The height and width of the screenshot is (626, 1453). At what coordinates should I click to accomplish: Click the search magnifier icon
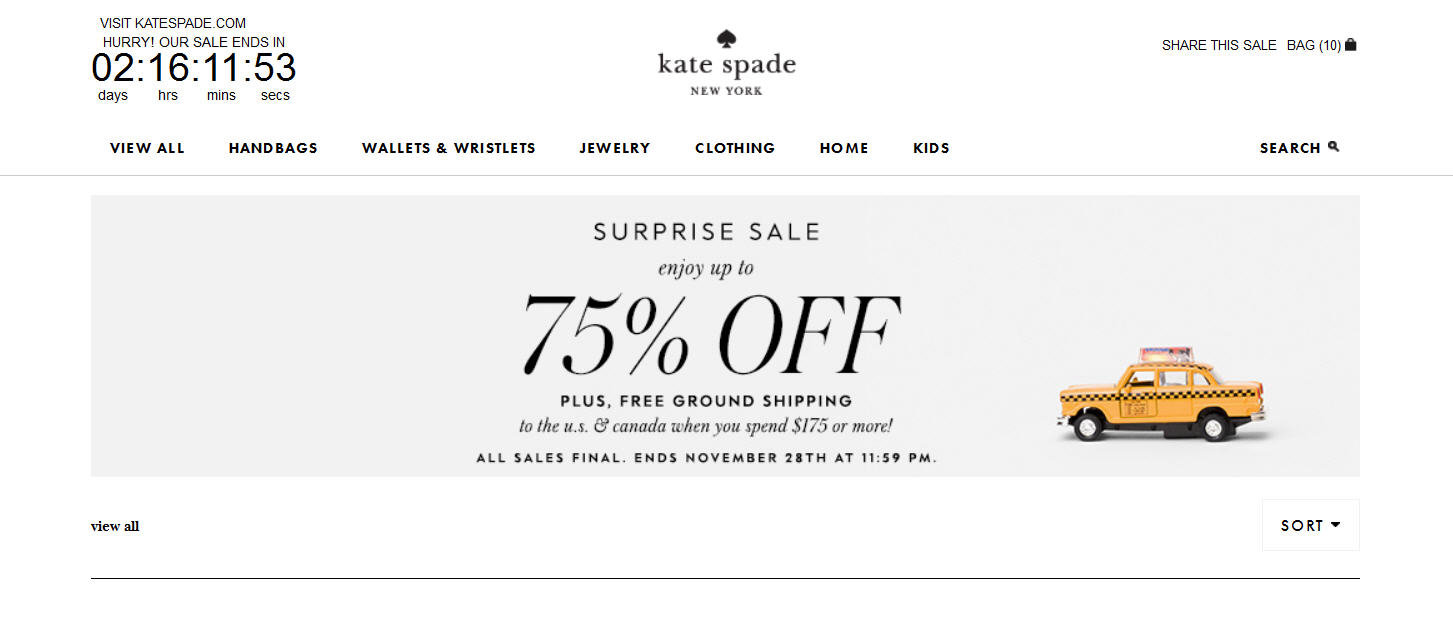coord(1333,147)
